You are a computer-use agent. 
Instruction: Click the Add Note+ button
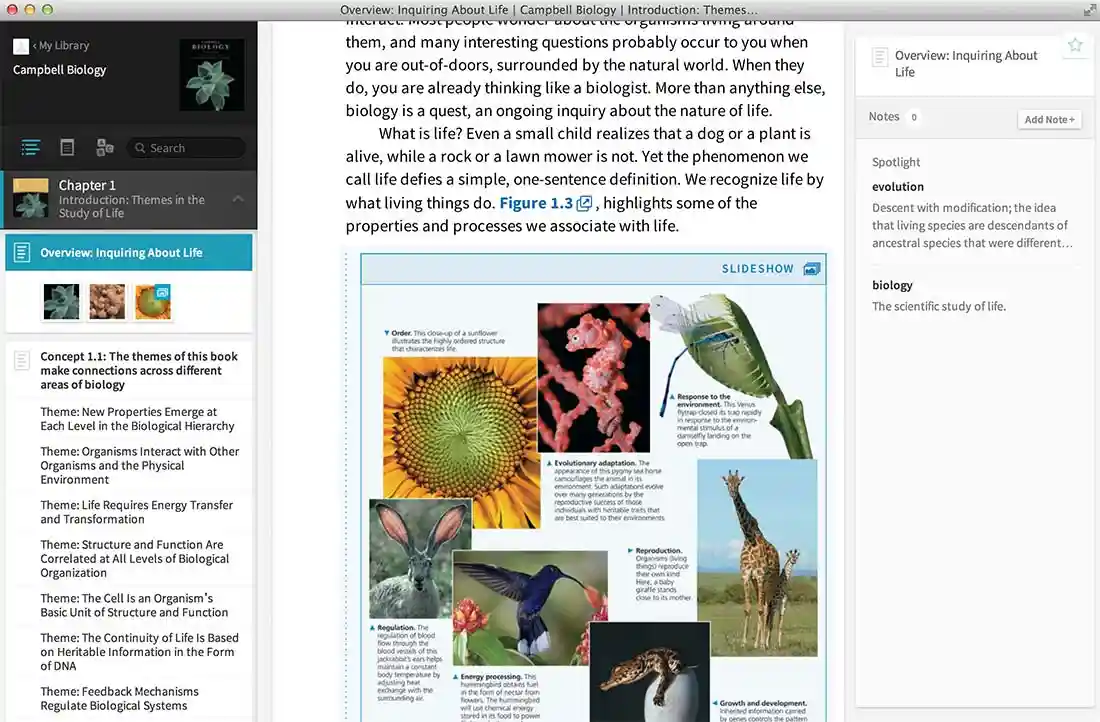pos(1049,119)
